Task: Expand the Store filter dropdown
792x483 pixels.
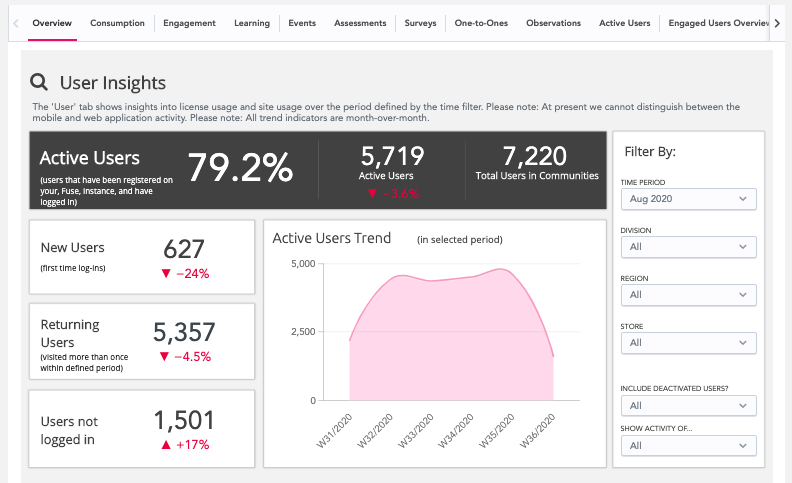Action: [x=688, y=343]
